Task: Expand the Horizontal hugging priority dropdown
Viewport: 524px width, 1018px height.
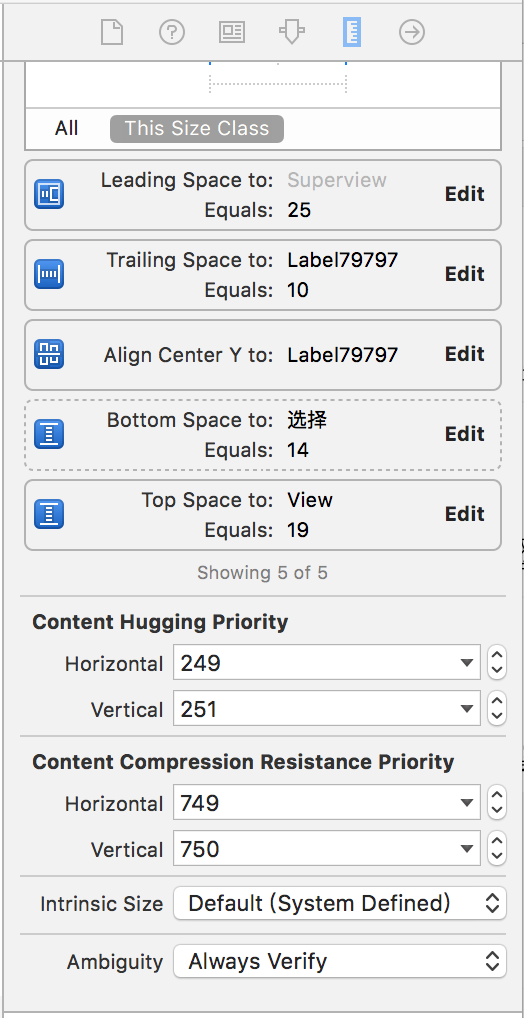Action: point(466,662)
